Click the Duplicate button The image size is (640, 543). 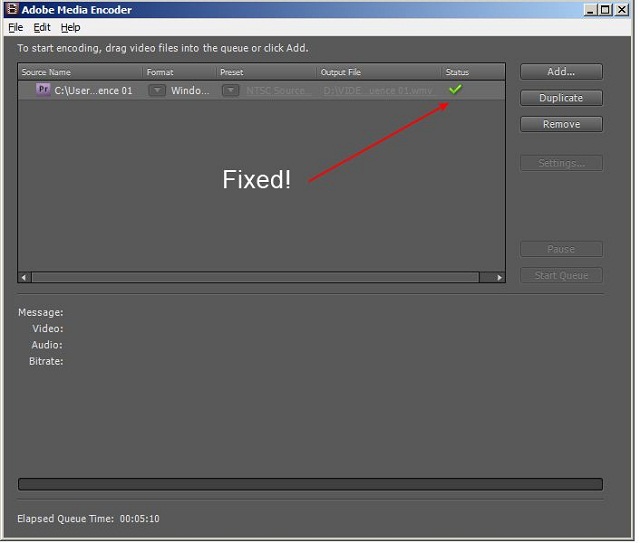[561, 98]
